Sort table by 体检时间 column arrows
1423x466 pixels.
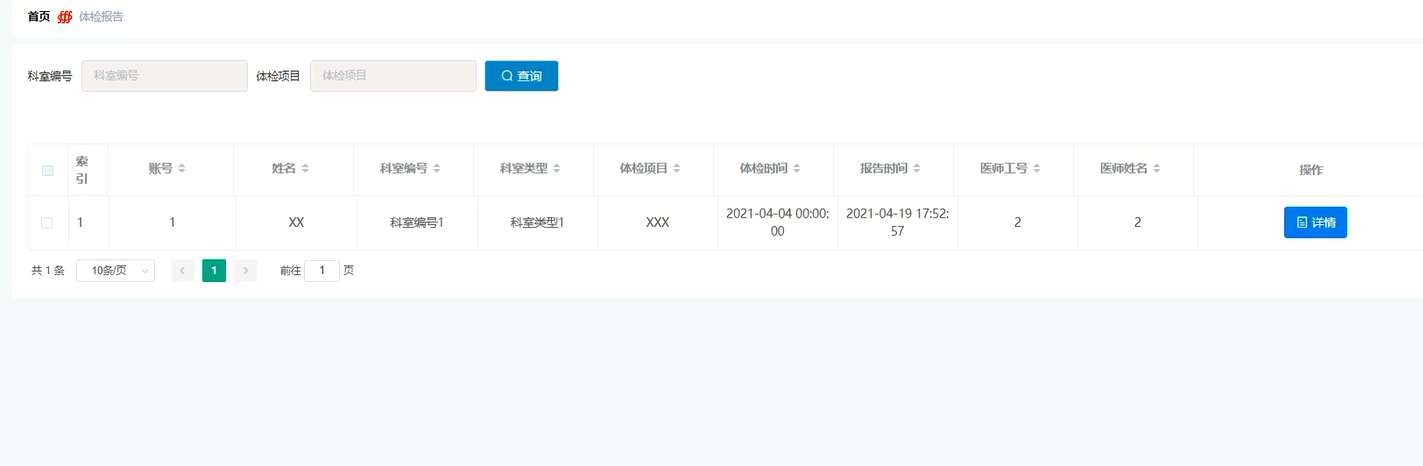(x=797, y=169)
